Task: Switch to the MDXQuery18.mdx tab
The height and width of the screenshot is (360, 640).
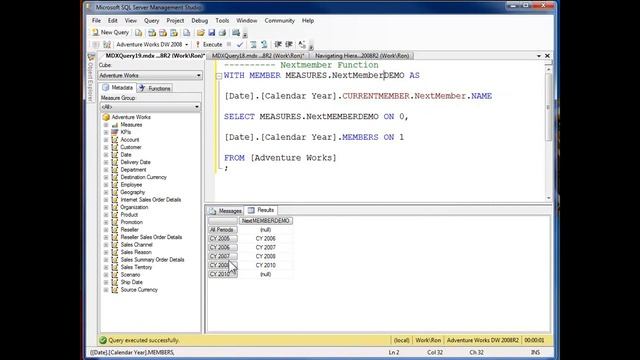Action: 258,56
